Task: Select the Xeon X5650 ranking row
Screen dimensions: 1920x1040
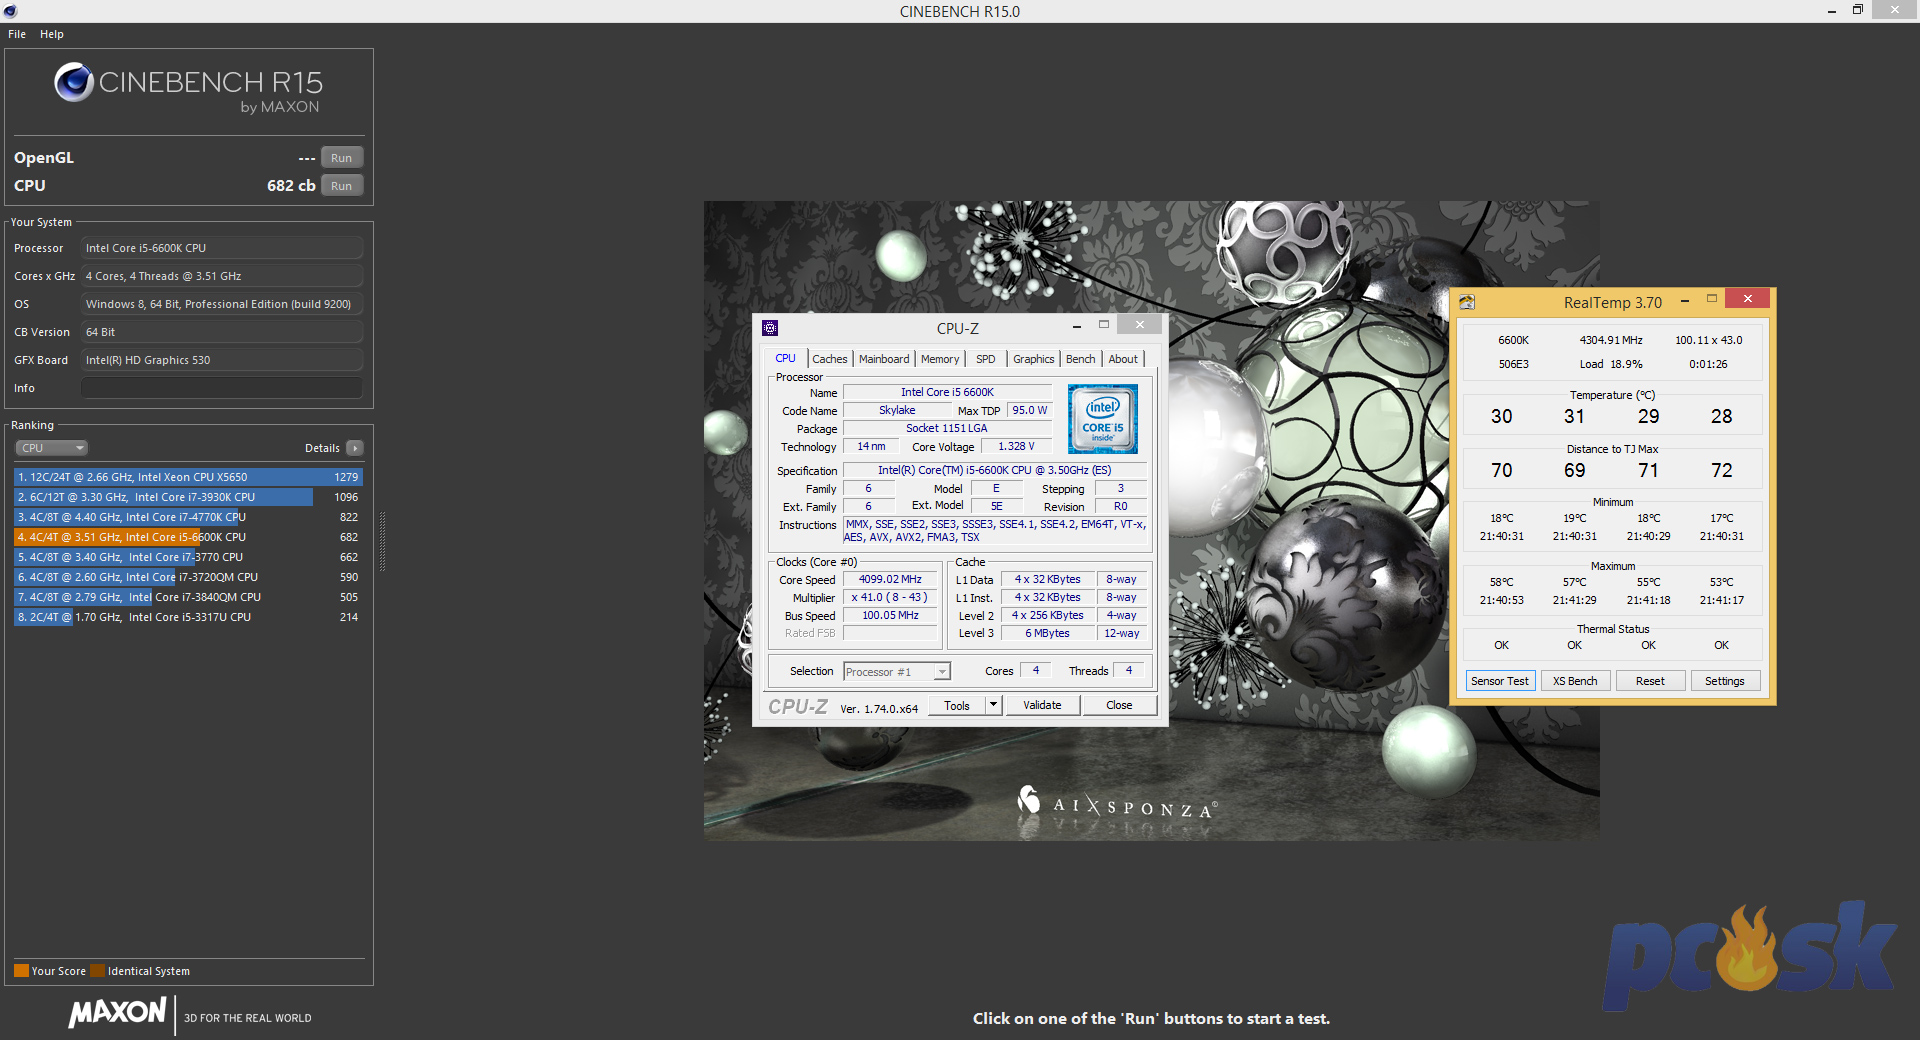Action: [x=188, y=477]
